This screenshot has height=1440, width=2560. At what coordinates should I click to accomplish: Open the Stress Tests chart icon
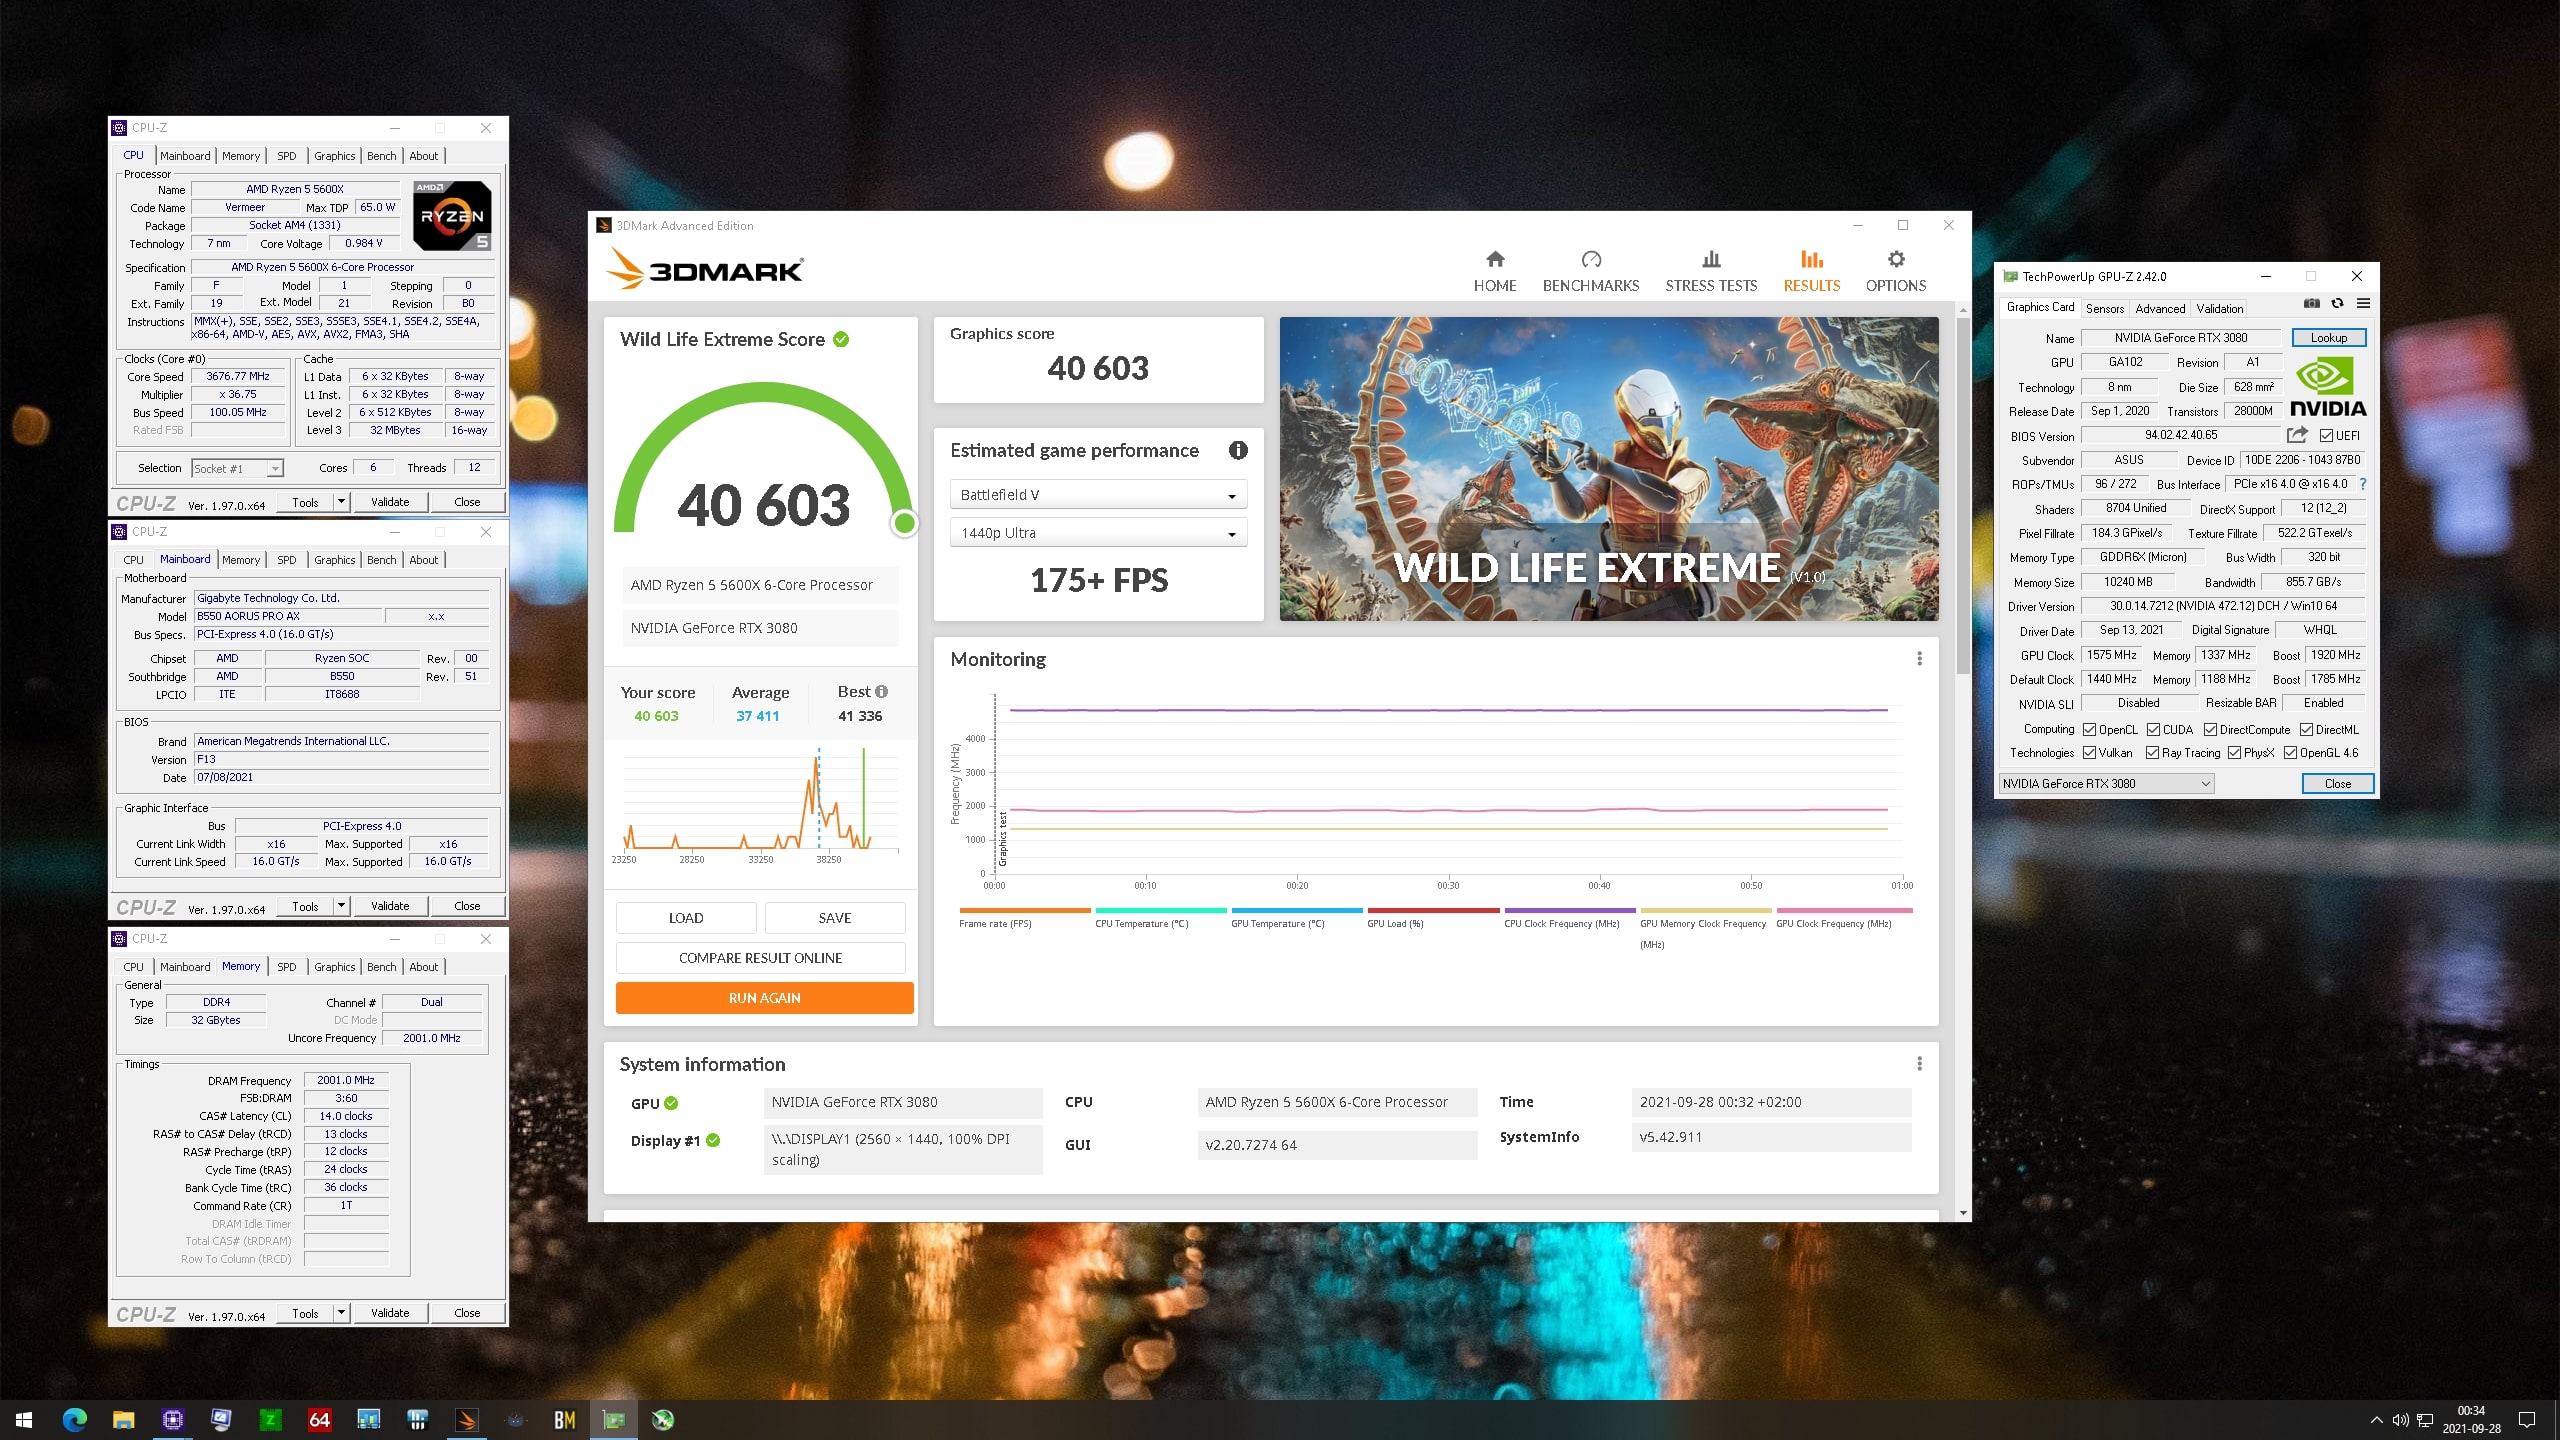pyautogui.click(x=1711, y=259)
